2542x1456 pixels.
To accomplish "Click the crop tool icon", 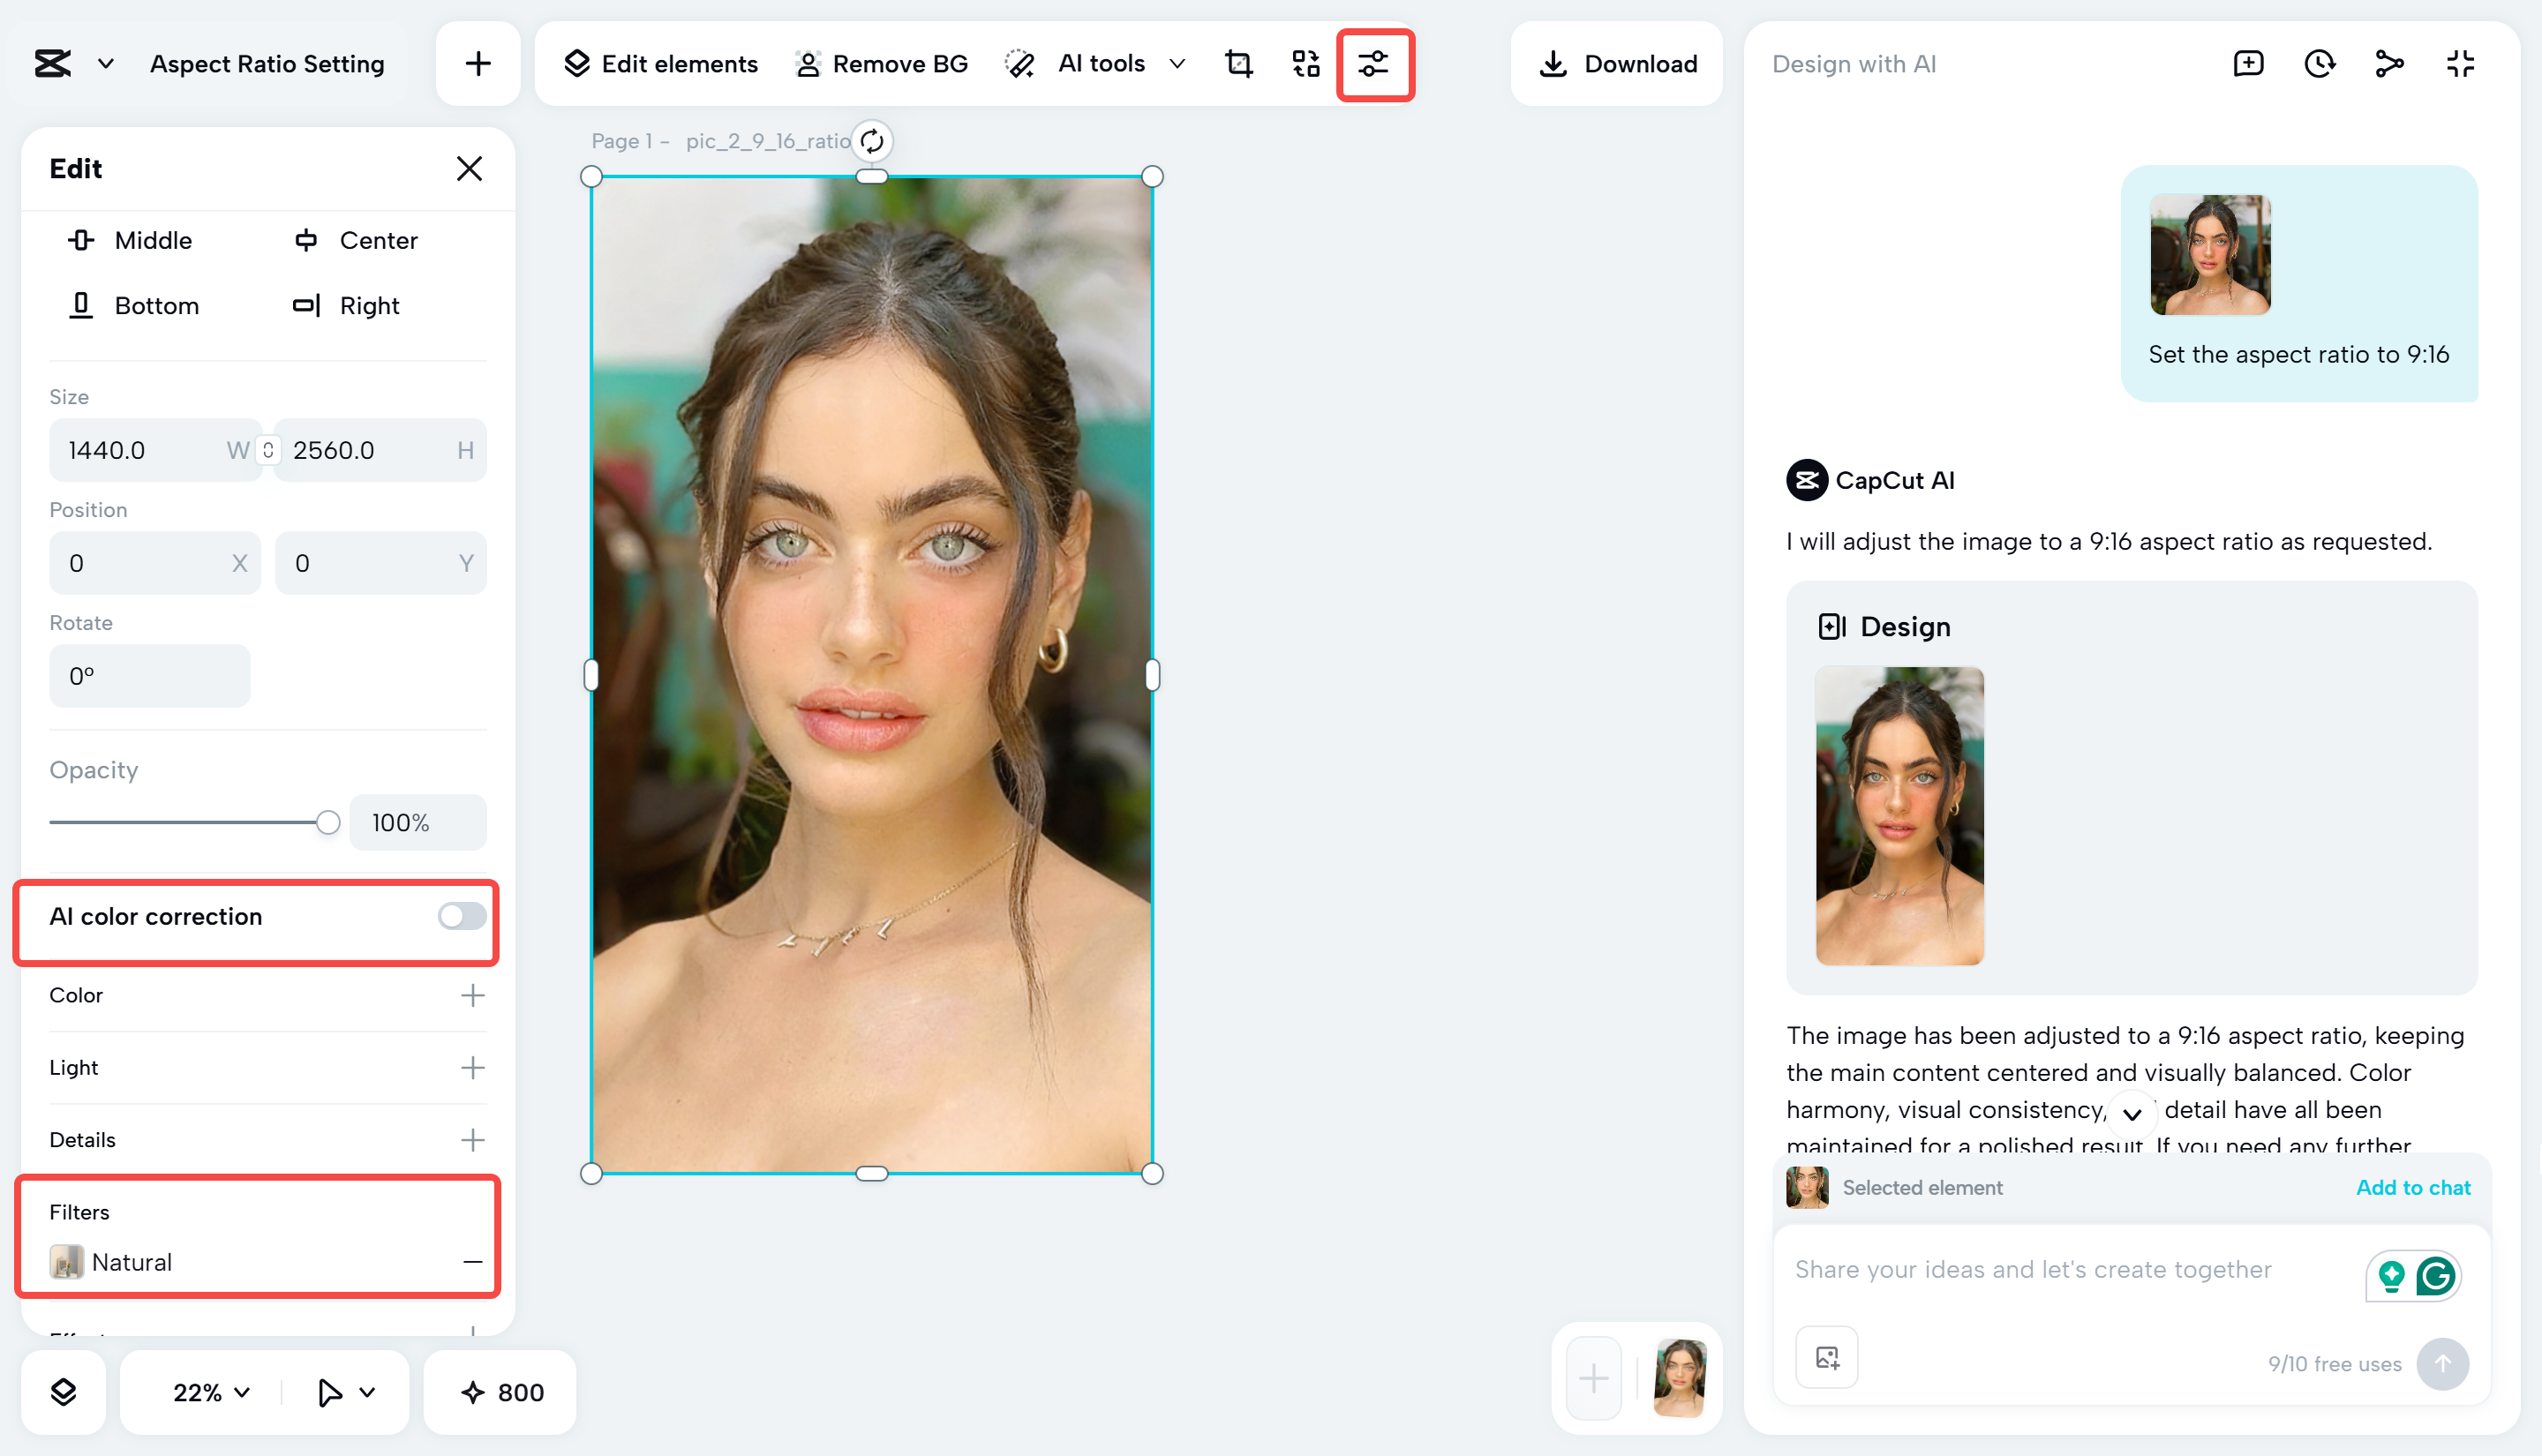I will pos(1238,64).
